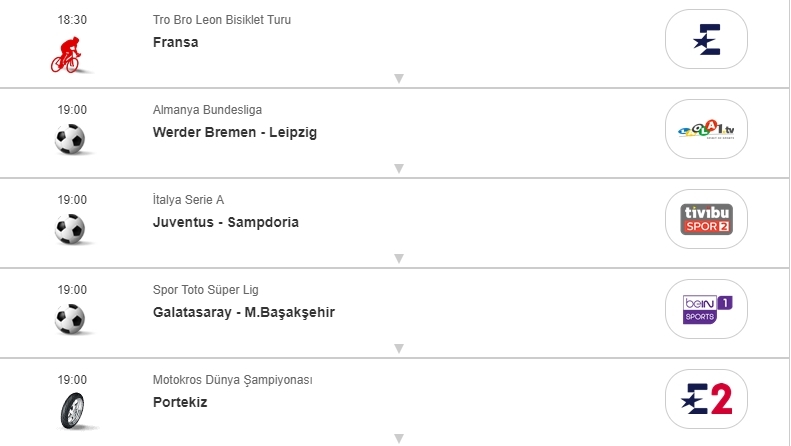Open the Tivibu Spor 2 channel logo
The width and height of the screenshot is (791, 446).
pyautogui.click(x=706, y=219)
